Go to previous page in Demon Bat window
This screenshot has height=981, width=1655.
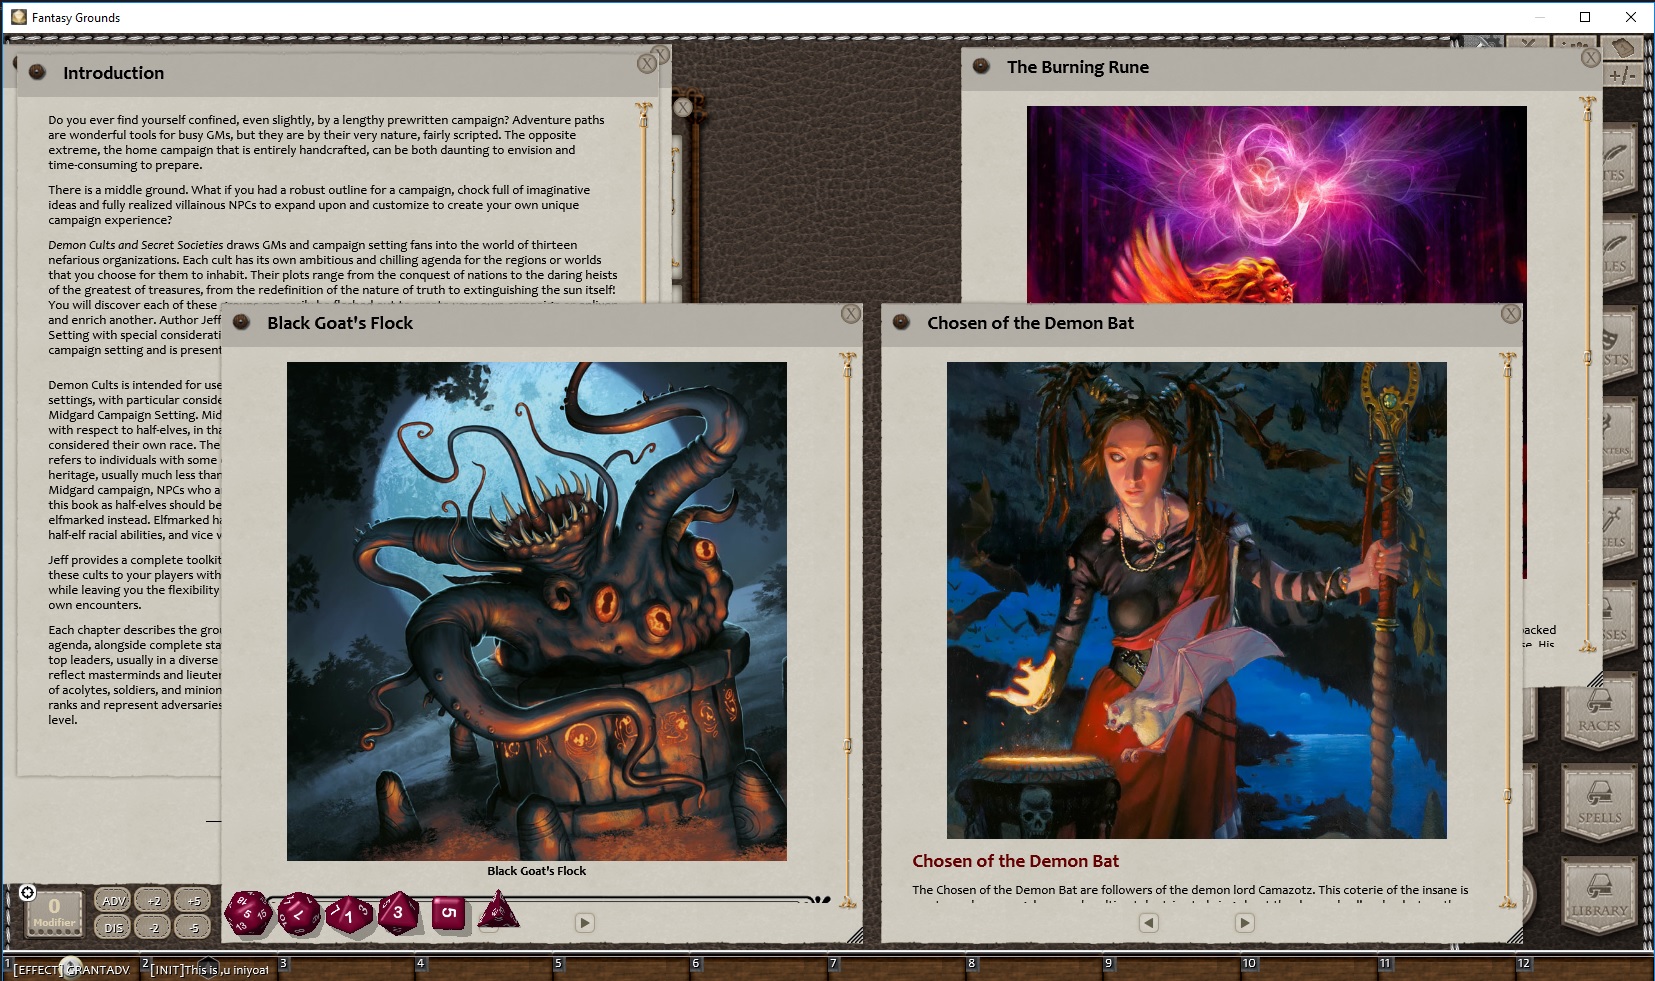[1149, 923]
